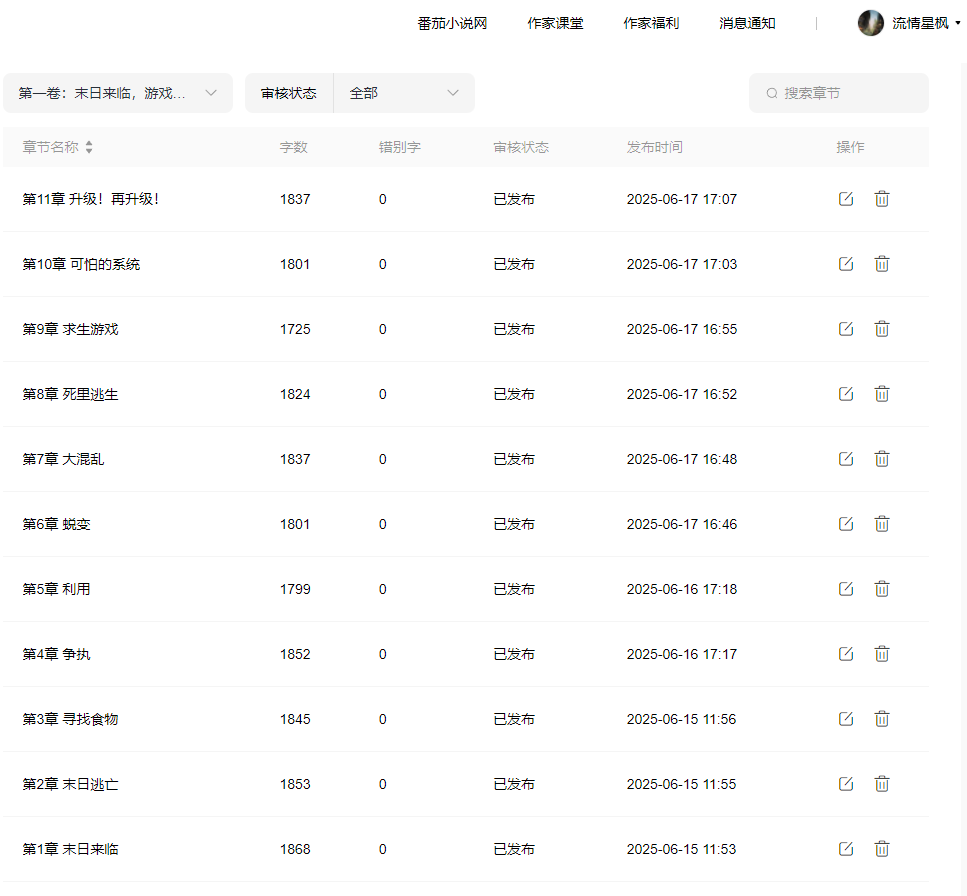
Task: View 消息通知 notifications
Action: point(747,23)
